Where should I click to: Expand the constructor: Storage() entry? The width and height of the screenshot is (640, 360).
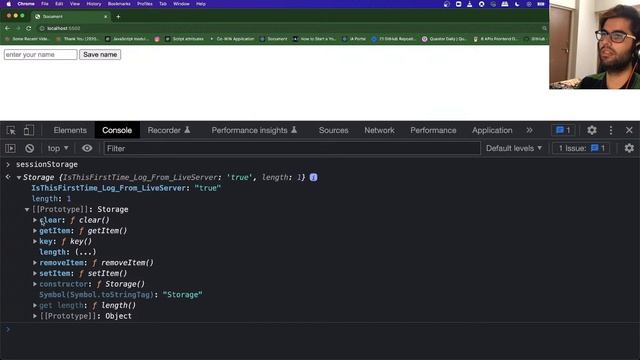(35, 284)
